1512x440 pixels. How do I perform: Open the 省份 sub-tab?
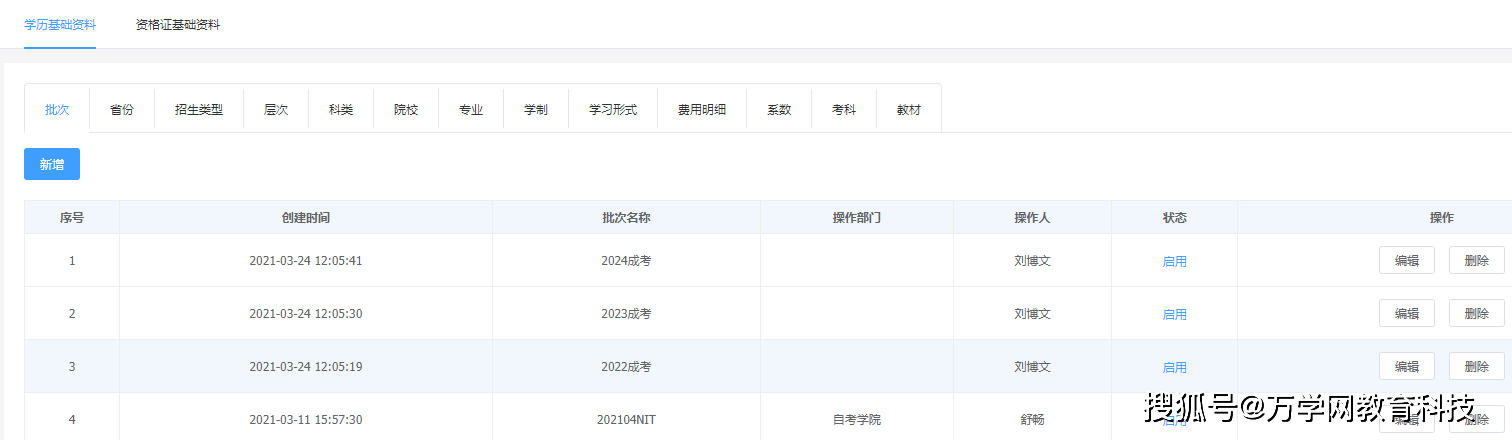point(122,110)
